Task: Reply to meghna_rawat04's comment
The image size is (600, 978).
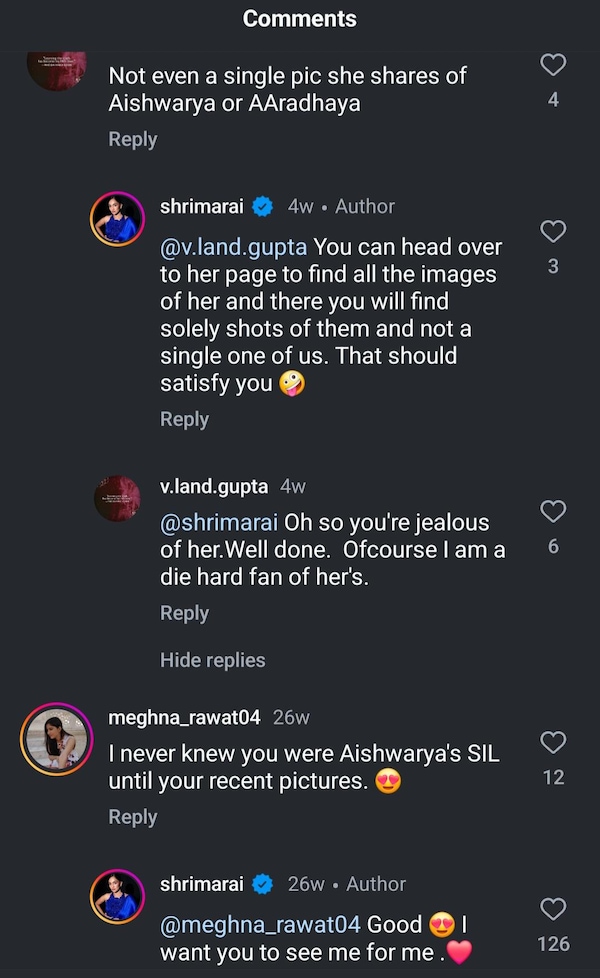Action: 133,817
